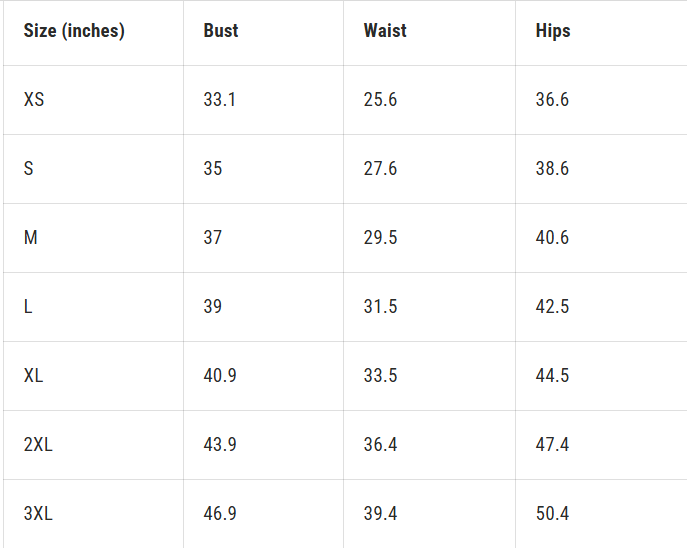Select the 2XL size row label
Viewport: 687px width, 548px height.
point(38,445)
